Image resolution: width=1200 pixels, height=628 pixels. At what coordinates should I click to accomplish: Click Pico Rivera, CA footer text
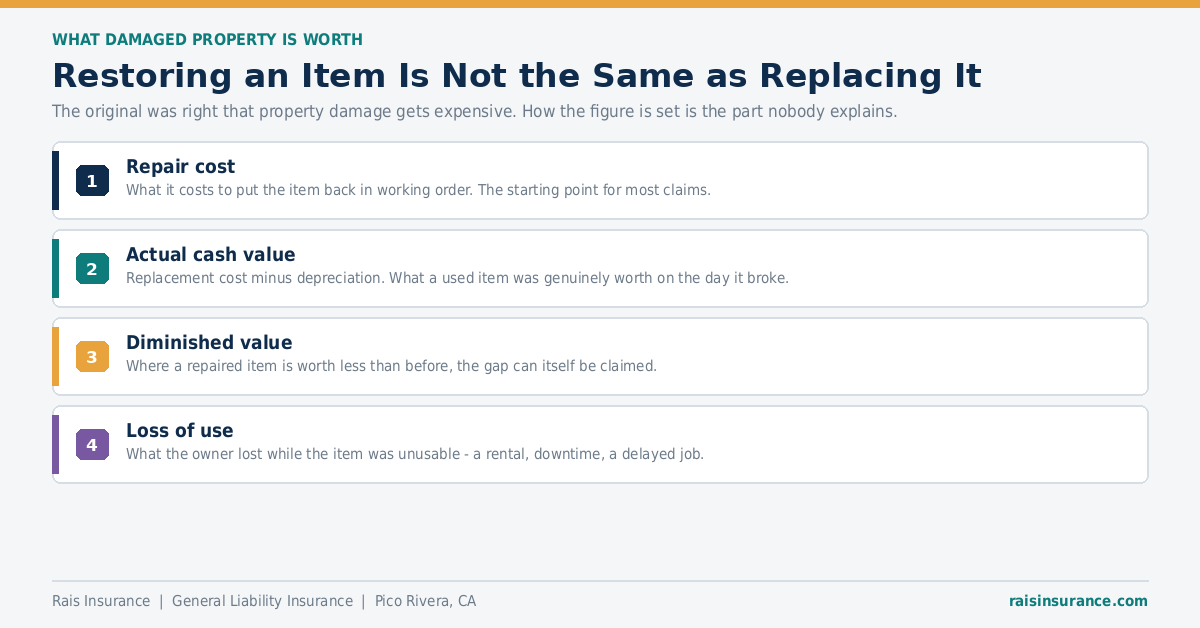425,601
